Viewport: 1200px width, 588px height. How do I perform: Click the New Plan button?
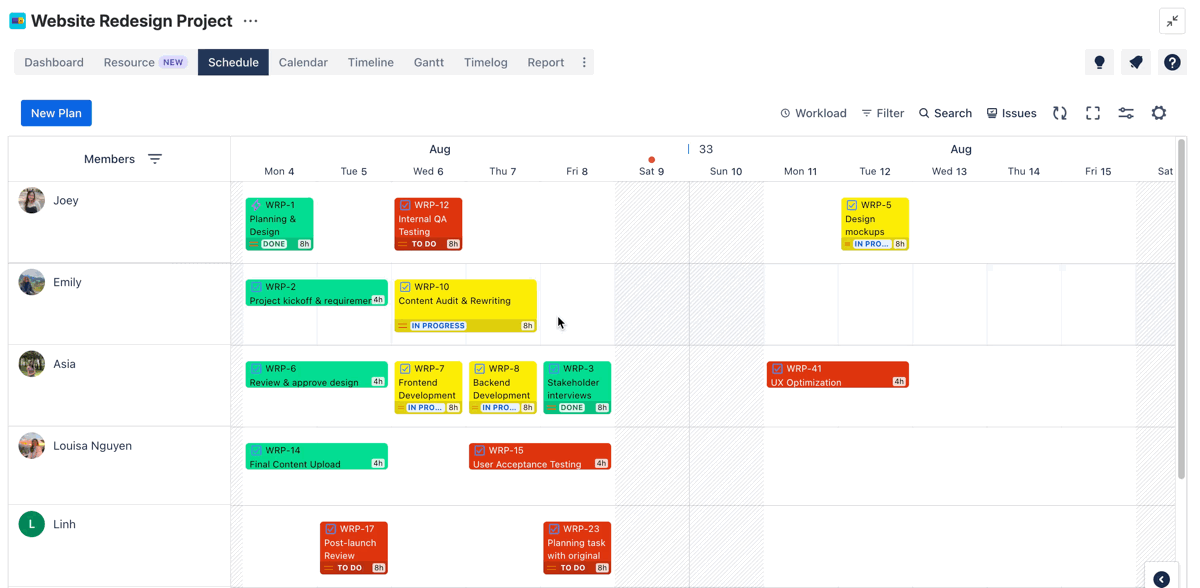[56, 113]
